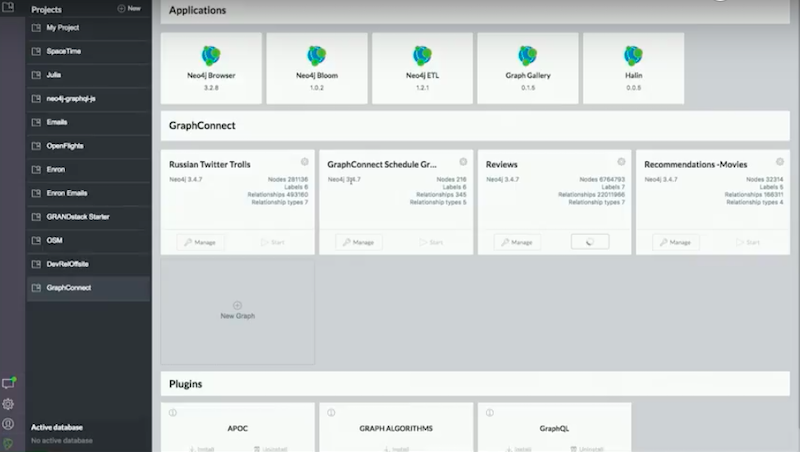Click the project icon beside Emails
Viewport: 800px width, 452px height.
(36, 122)
